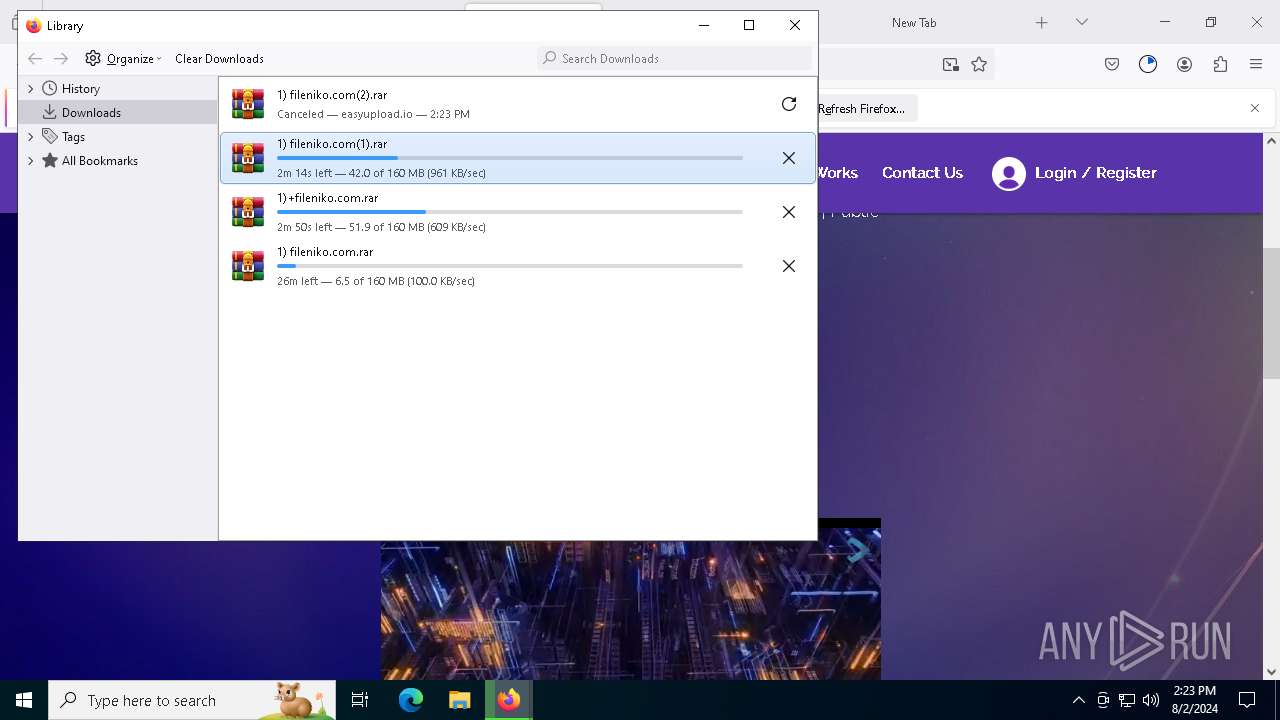Open the Firefox application menu
Screen dimensions: 1280x720
point(1256,64)
